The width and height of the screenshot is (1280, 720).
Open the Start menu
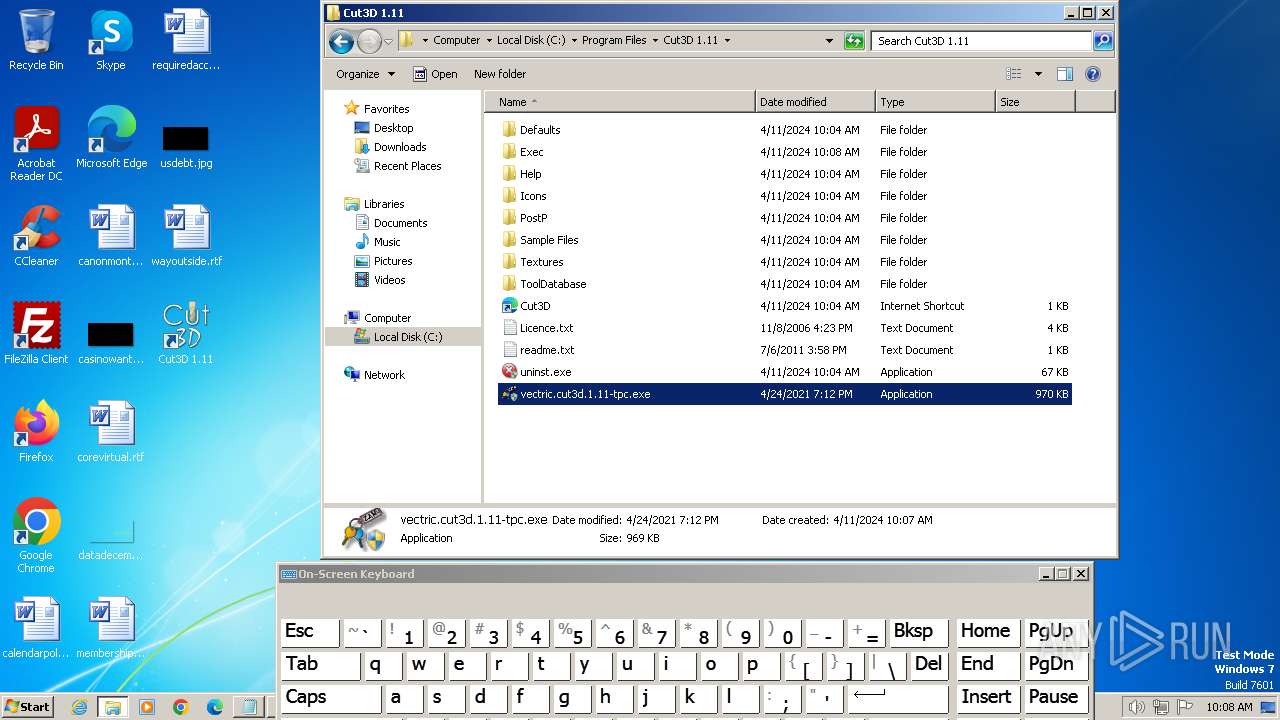click(27, 707)
